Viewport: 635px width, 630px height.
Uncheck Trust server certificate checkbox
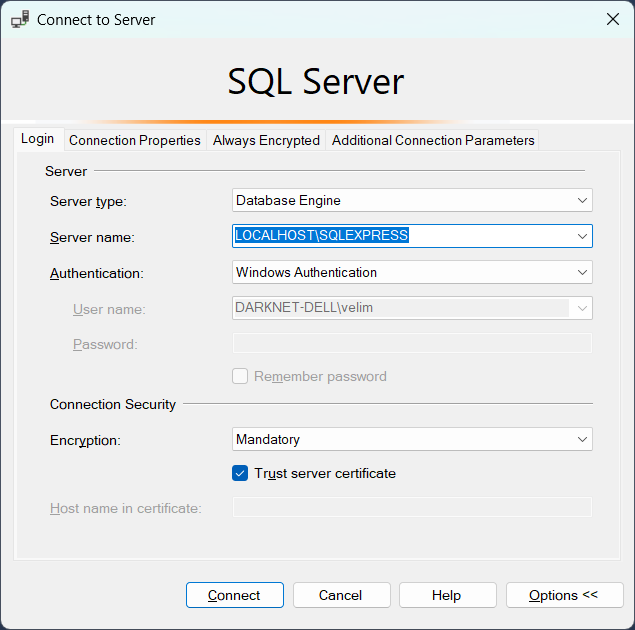tap(240, 473)
